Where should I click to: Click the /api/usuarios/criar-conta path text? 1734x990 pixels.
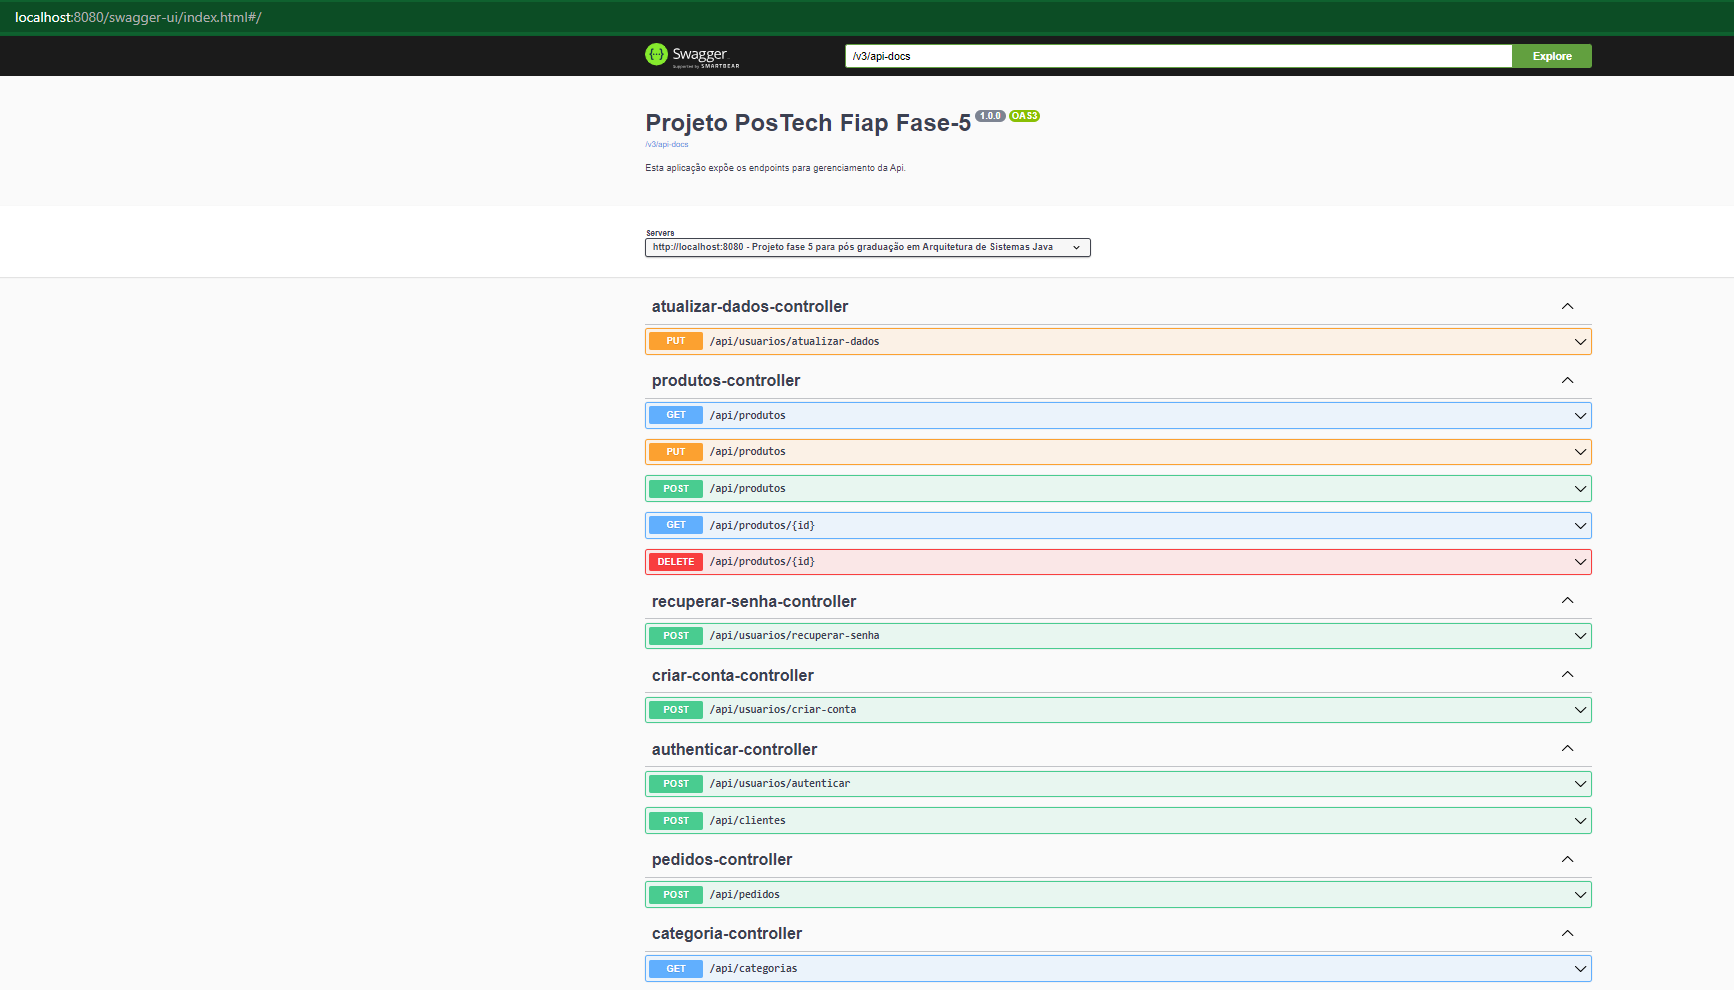pos(783,710)
